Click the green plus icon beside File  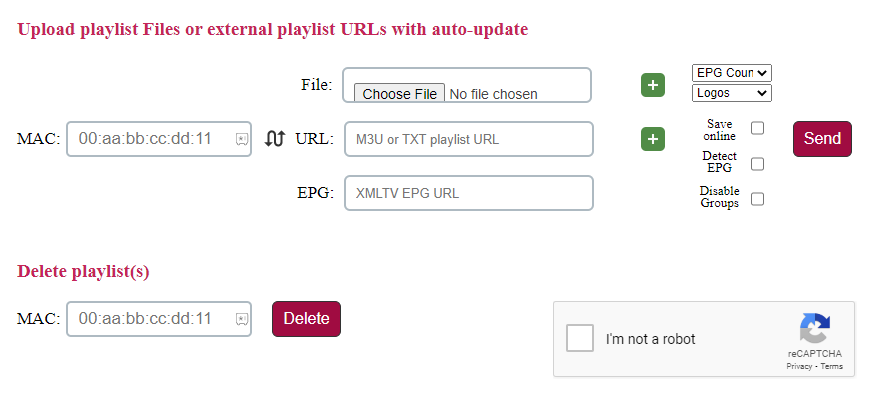tap(653, 86)
